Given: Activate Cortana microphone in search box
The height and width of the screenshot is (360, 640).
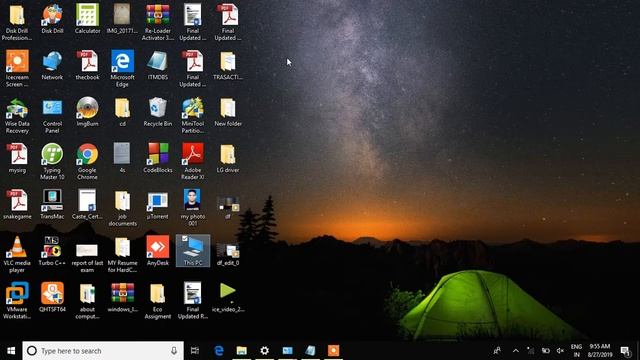Looking at the screenshot, I should pyautogui.click(x=174, y=351).
